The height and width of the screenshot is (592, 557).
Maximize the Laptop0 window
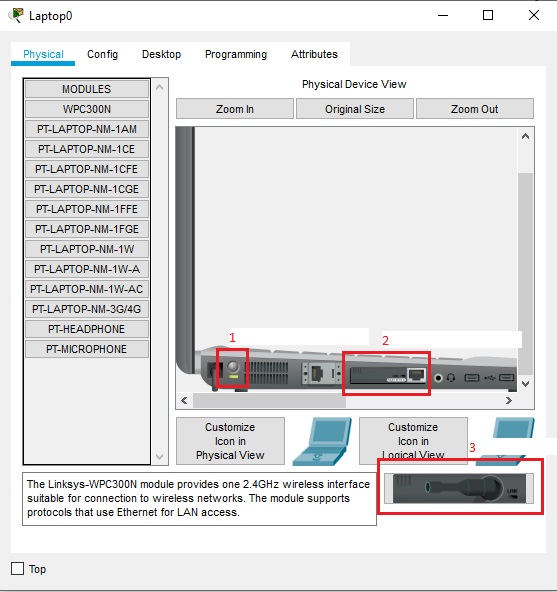[x=488, y=15]
